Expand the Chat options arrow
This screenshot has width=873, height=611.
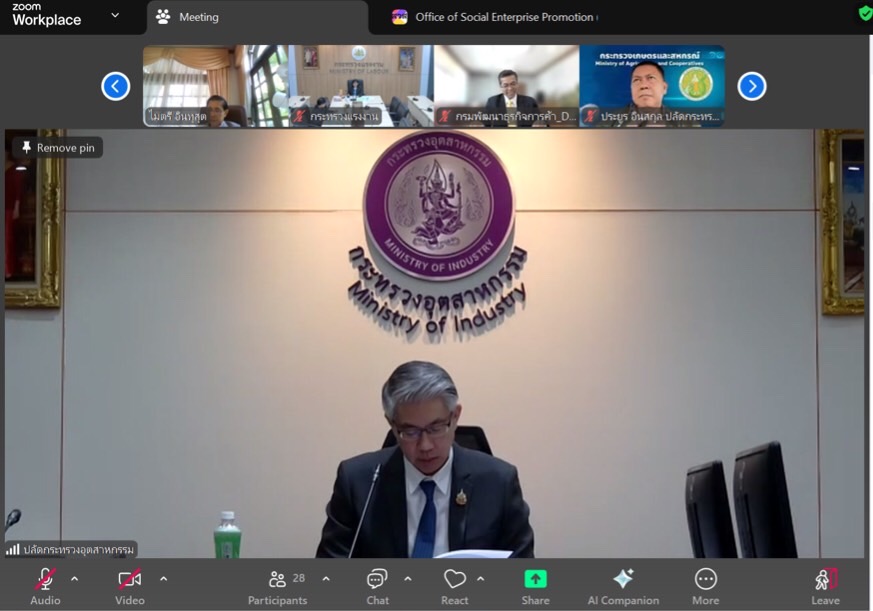(408, 579)
